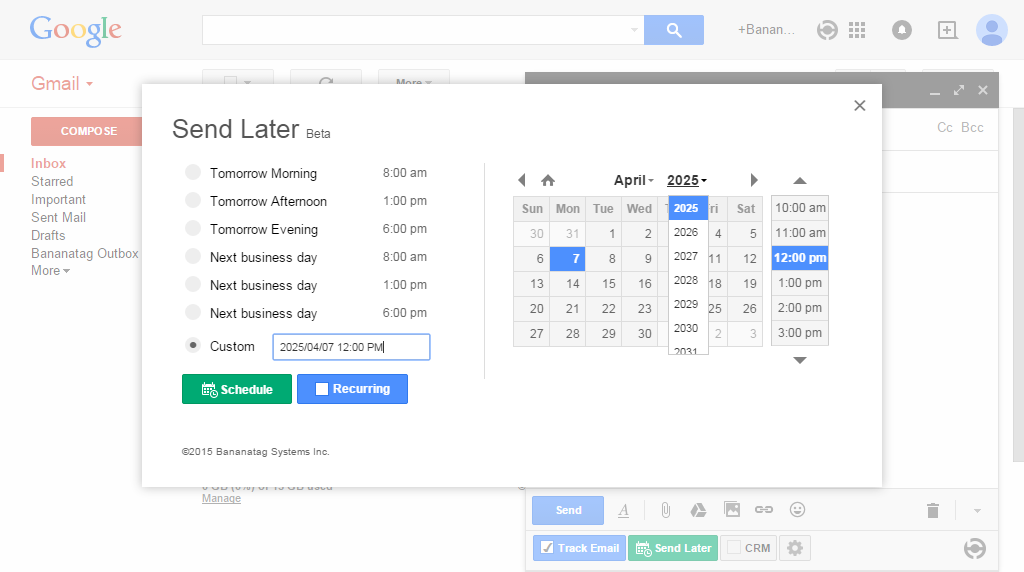Open the 2025 year dropdown

[687, 180]
